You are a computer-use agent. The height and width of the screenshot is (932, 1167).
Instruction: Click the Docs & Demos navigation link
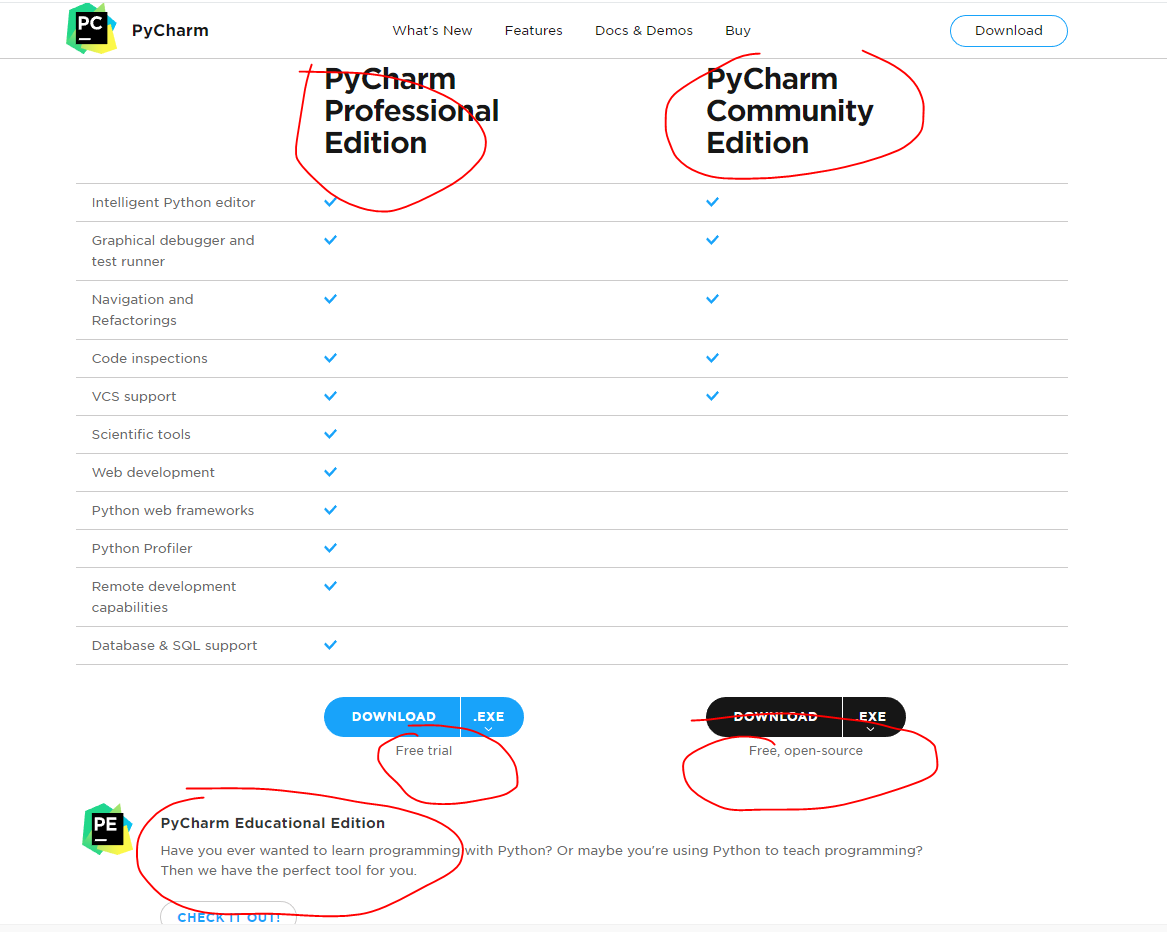coord(643,30)
